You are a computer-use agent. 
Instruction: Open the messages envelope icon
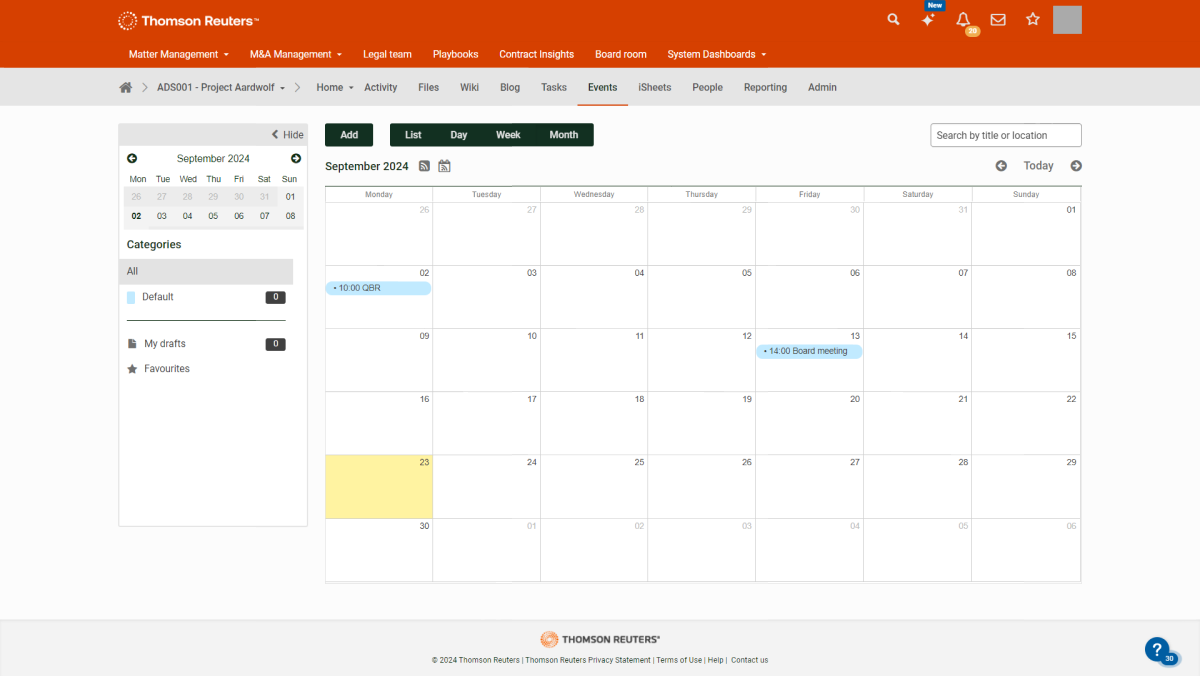tap(998, 20)
